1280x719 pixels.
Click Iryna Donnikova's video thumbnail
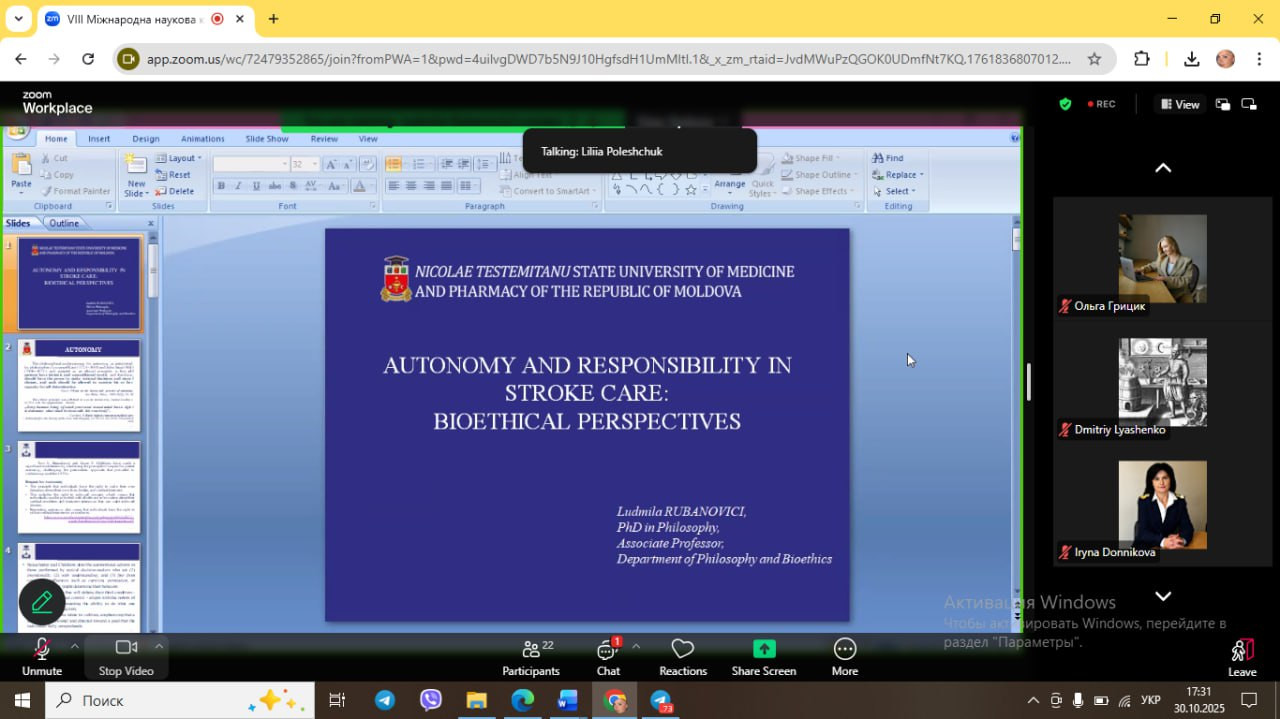pyautogui.click(x=1162, y=505)
